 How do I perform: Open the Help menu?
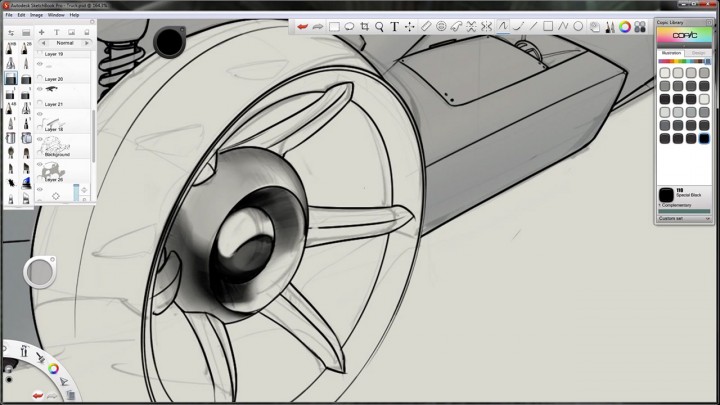click(74, 15)
